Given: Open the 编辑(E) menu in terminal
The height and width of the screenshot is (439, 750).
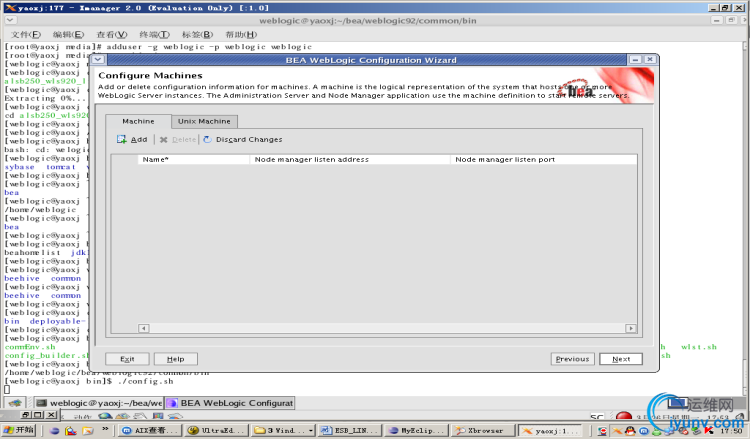Looking at the screenshot, I should click(68, 34).
